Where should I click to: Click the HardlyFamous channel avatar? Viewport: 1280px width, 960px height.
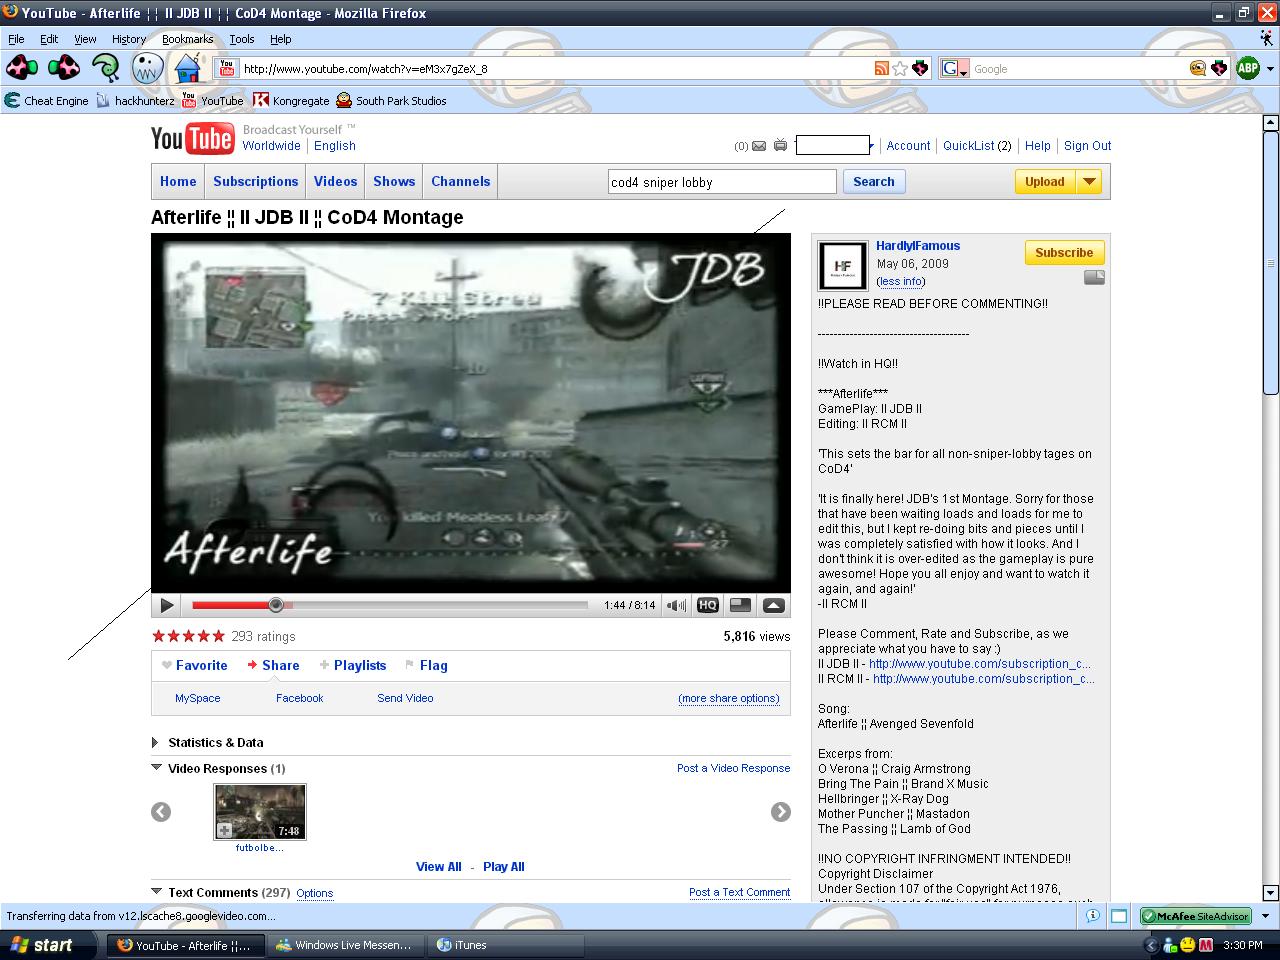click(842, 265)
